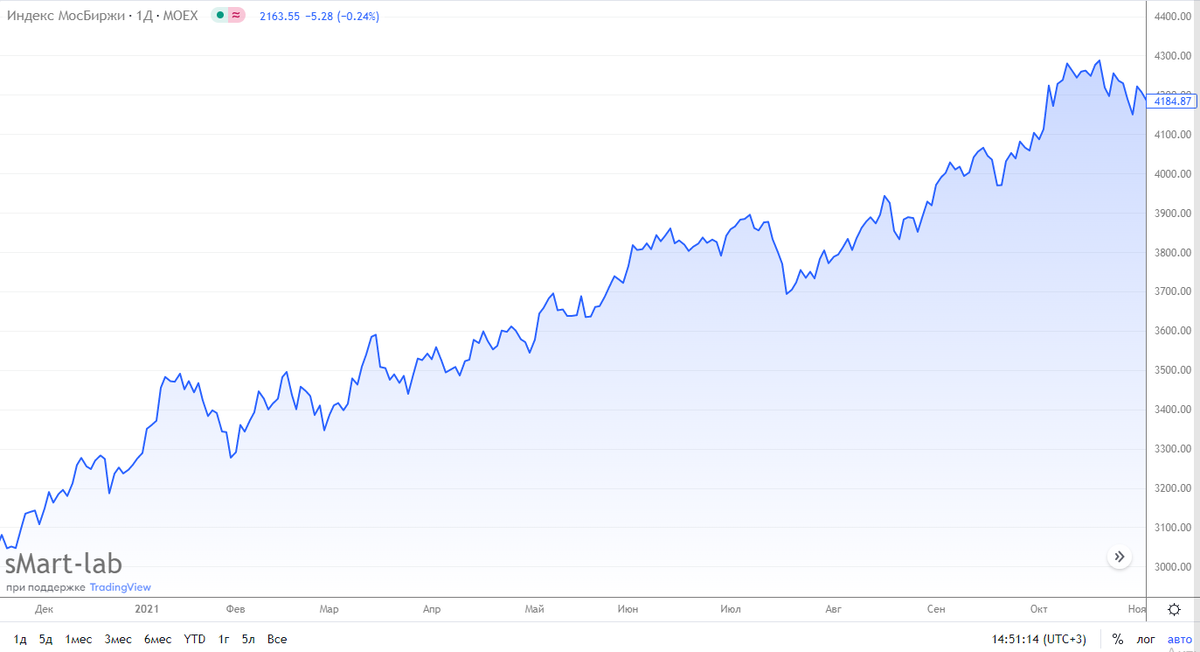The image size is (1200, 652).
Task: Select the 1г time range
Action: coord(224,639)
